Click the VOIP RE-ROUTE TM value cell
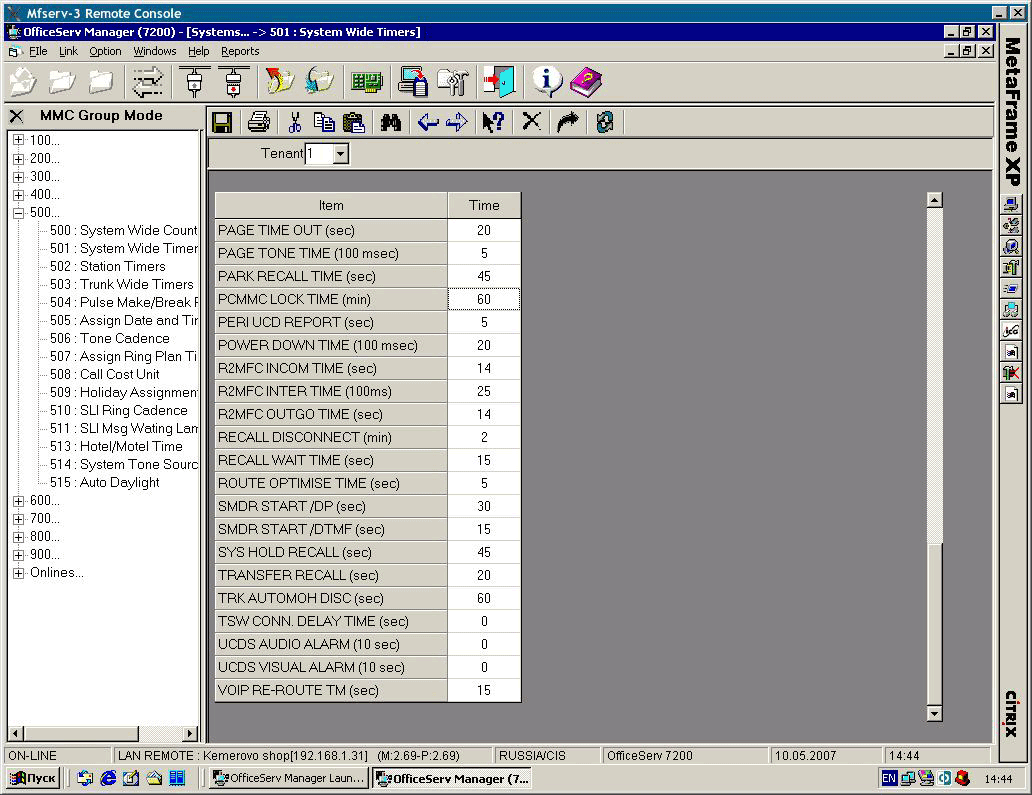 point(484,690)
